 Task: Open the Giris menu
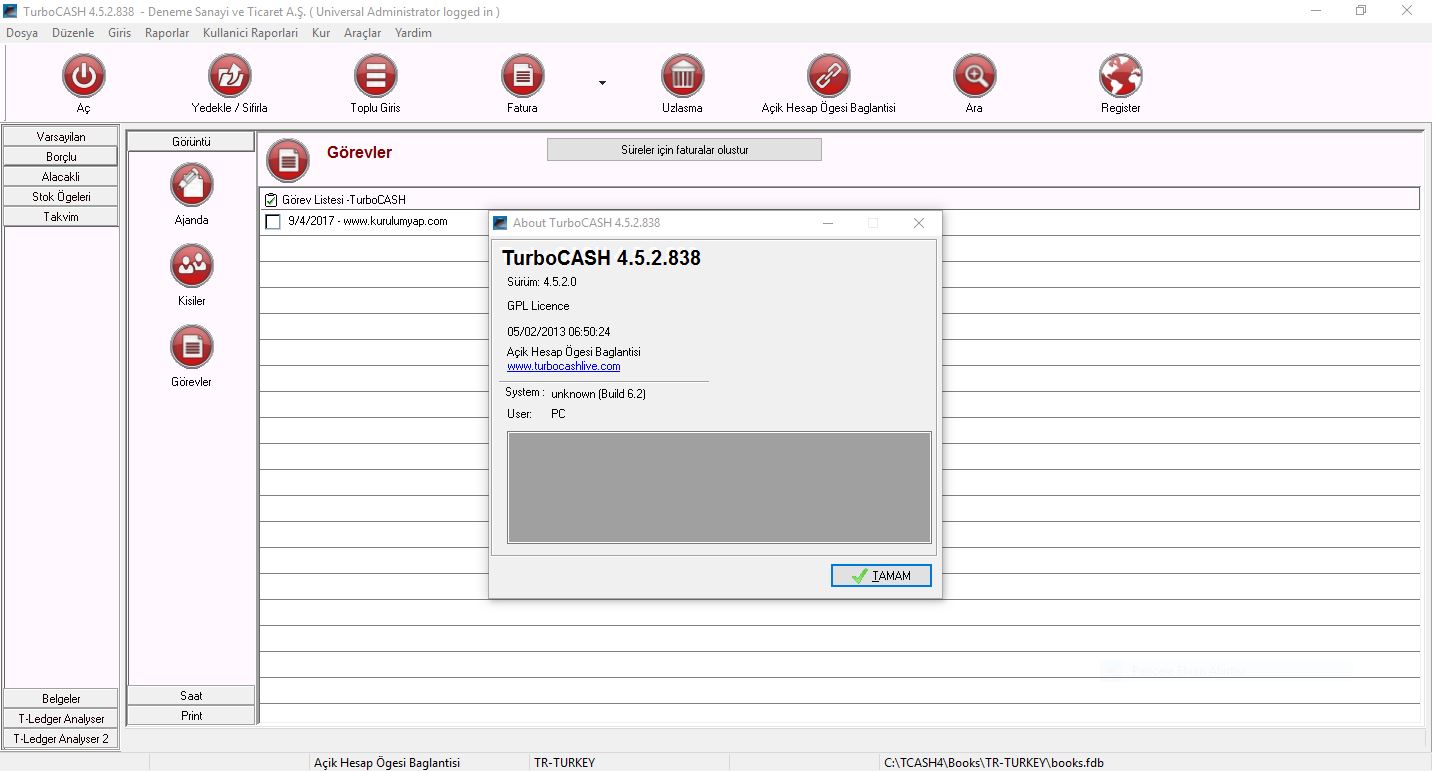(x=120, y=33)
